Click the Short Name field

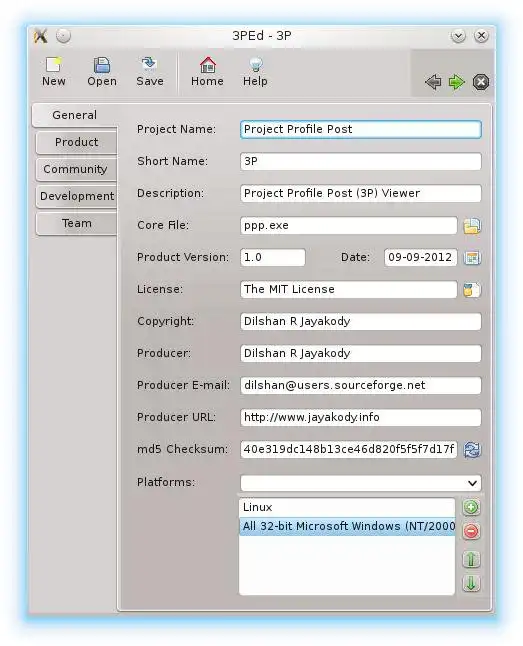(361, 162)
